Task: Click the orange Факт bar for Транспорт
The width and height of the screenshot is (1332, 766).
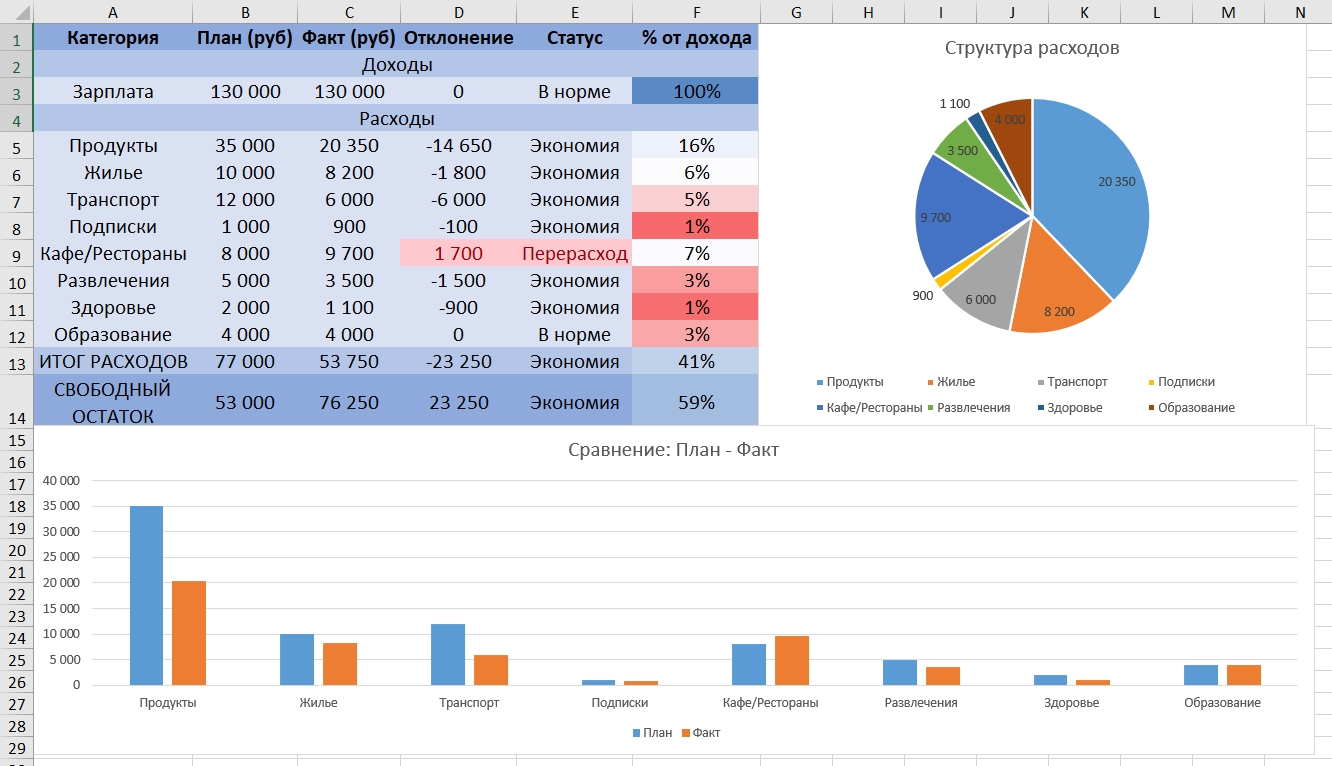Action: (491, 670)
